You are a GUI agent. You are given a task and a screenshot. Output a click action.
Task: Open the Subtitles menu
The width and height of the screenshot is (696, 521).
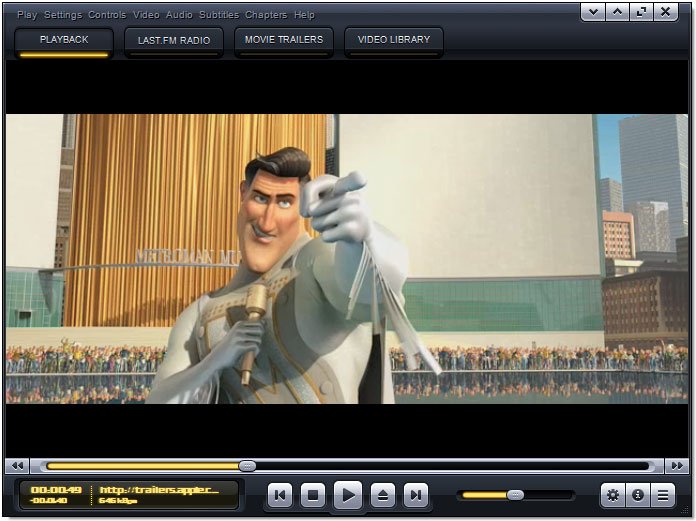219,15
